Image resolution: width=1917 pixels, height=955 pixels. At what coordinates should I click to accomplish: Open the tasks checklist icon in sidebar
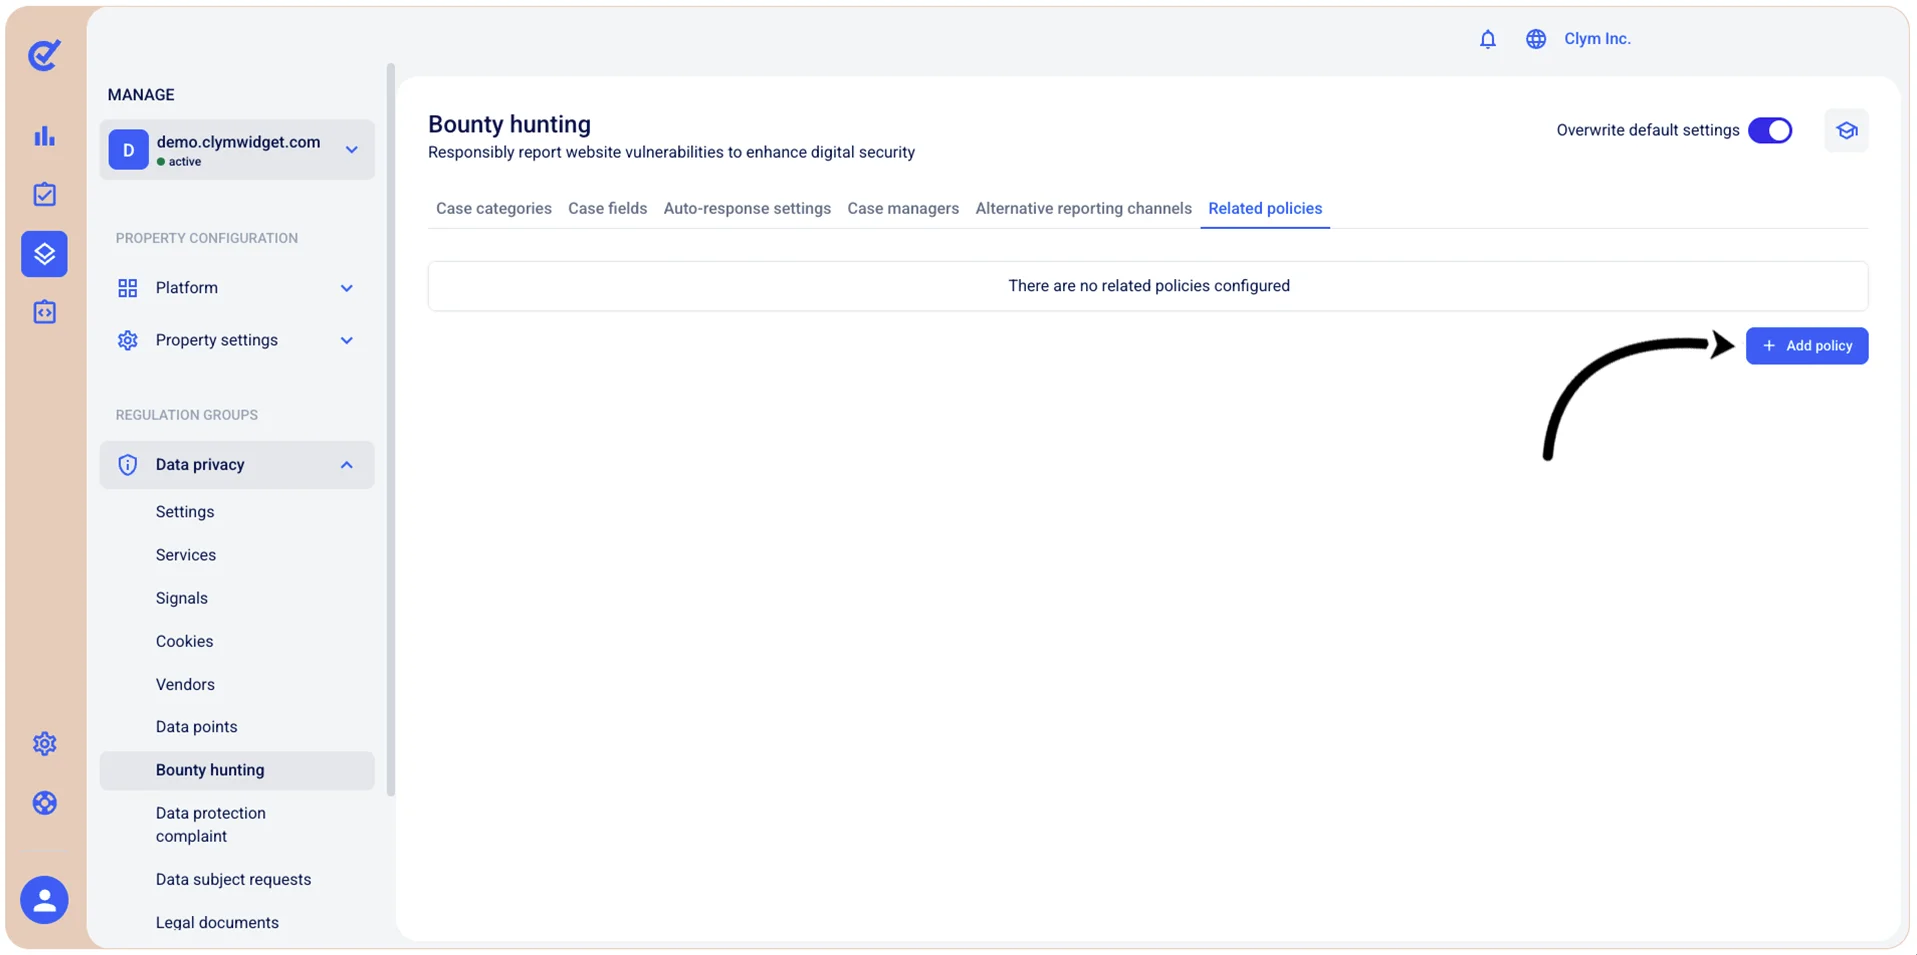pyautogui.click(x=44, y=194)
